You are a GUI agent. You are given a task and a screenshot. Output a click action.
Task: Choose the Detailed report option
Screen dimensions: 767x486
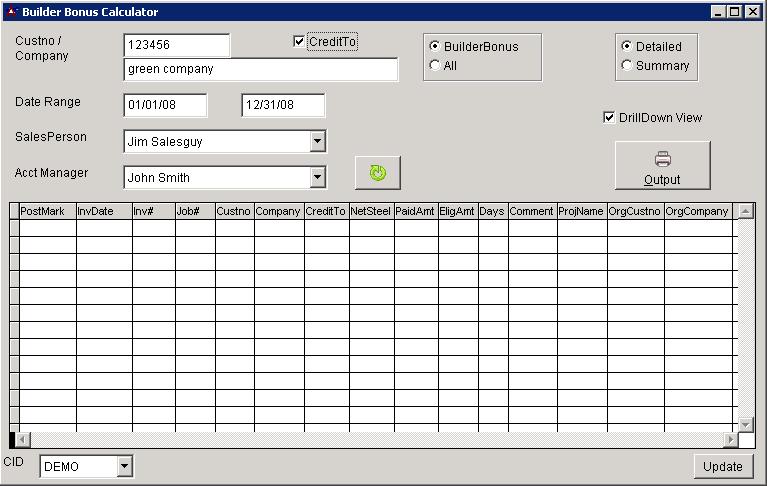[627, 46]
